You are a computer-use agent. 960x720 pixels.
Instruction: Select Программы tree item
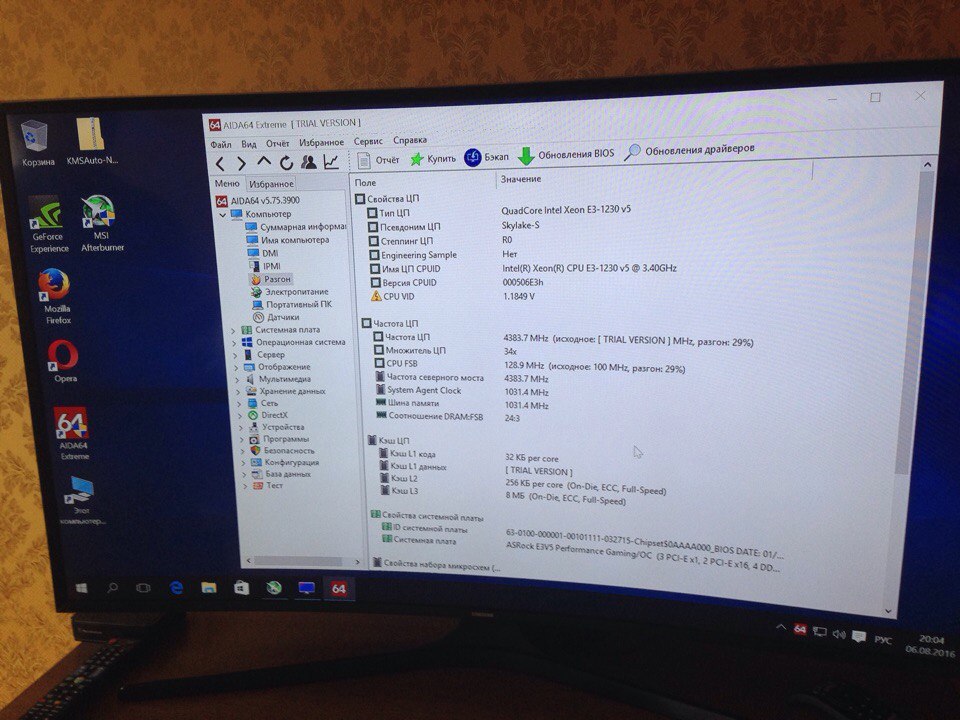pos(280,438)
